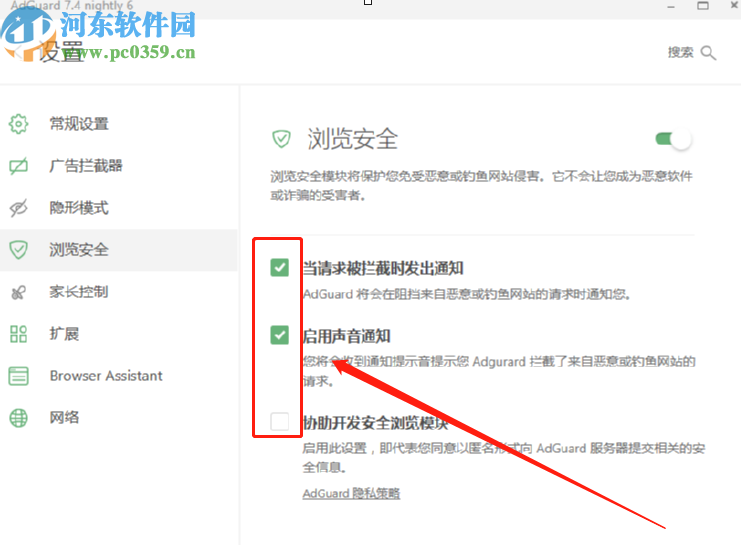The width and height of the screenshot is (741, 545).
Task: Maximize the AdGuard window
Action: click(703, 6)
